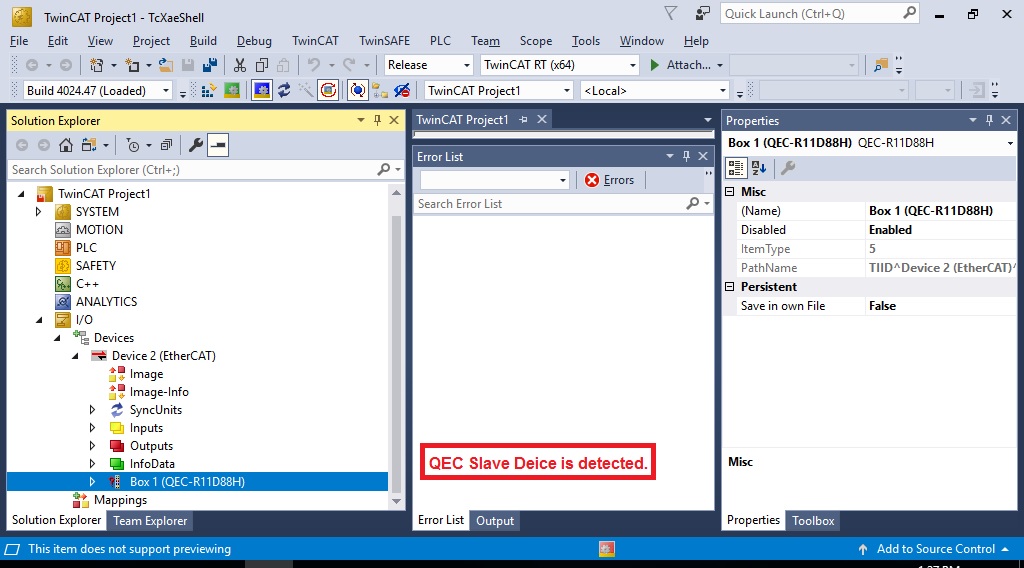Open the TwinSAFE menu
1024x568 pixels.
coord(385,40)
